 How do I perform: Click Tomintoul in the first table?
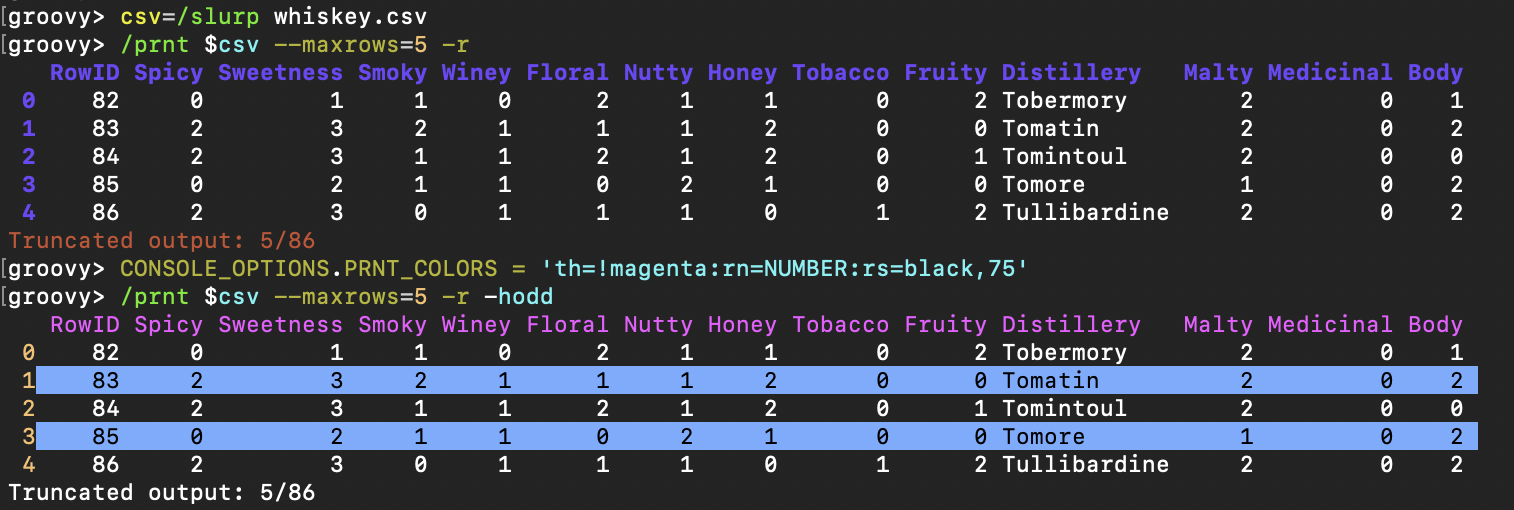point(1064,157)
